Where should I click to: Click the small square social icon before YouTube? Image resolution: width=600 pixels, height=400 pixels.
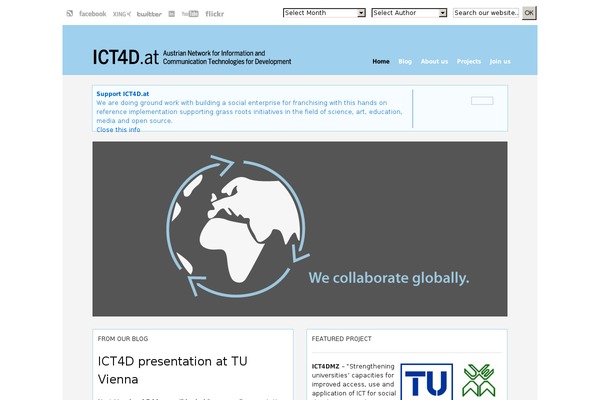[x=171, y=14]
